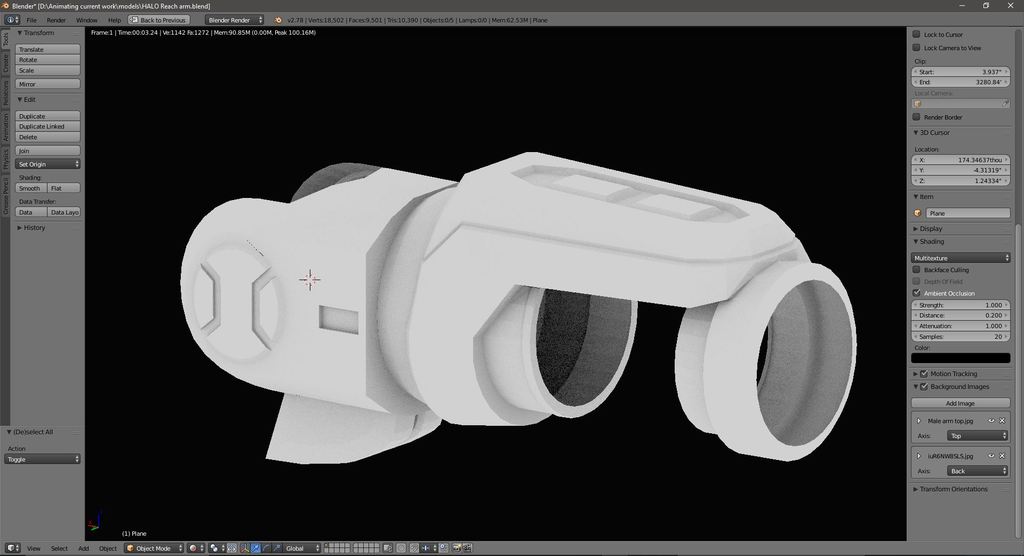Toggle the 3D manipulator widget icon
This screenshot has width=1024, height=556.
[x=243, y=548]
